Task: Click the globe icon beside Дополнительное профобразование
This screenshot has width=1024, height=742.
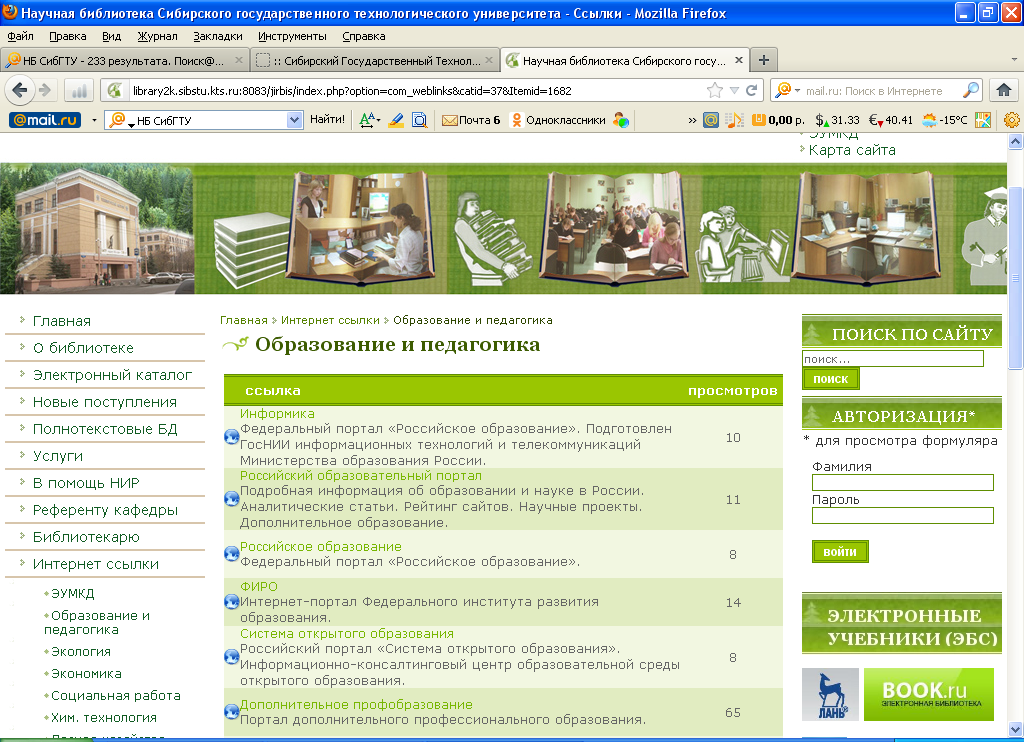Action: [231, 712]
